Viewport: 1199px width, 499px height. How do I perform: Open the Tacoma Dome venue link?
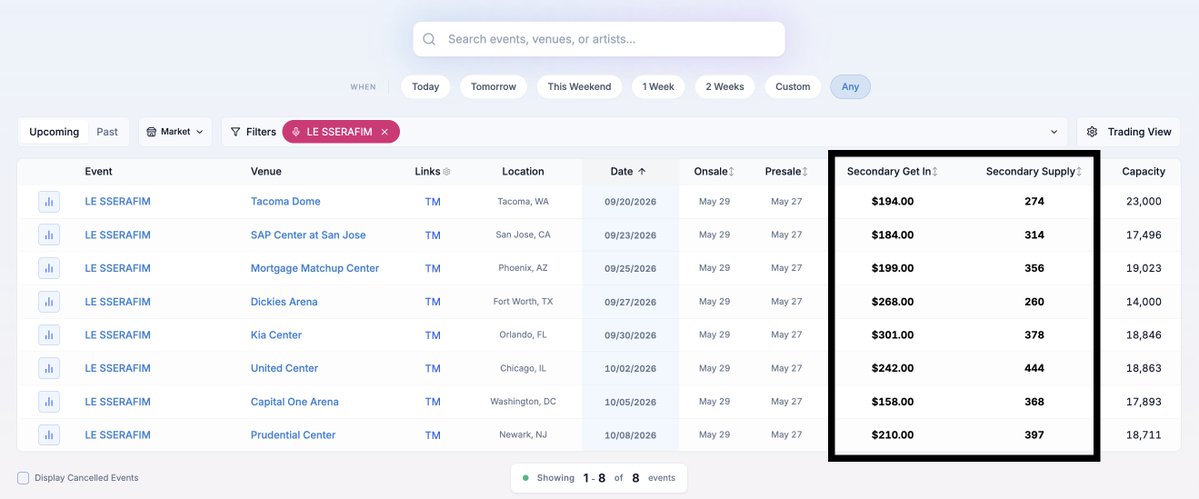coord(285,202)
